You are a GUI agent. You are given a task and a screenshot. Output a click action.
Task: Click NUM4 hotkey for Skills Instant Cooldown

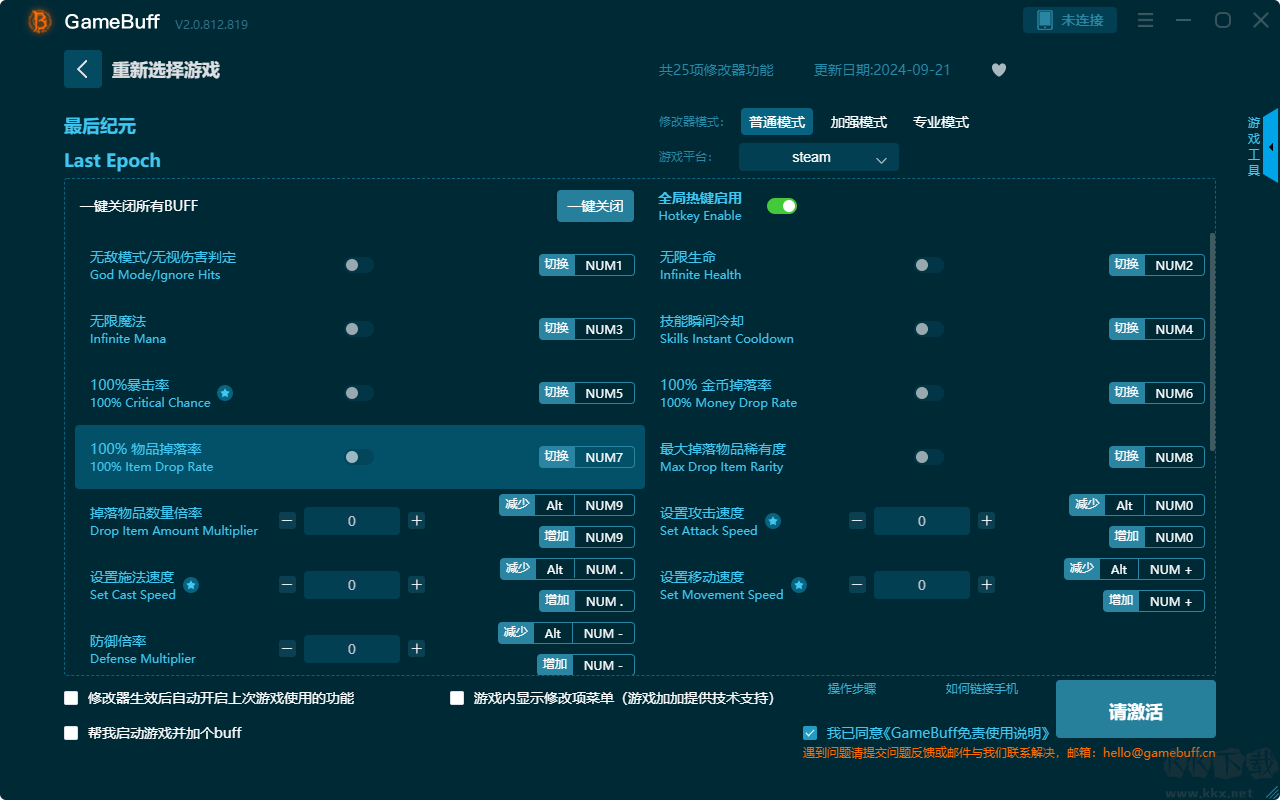click(1174, 329)
